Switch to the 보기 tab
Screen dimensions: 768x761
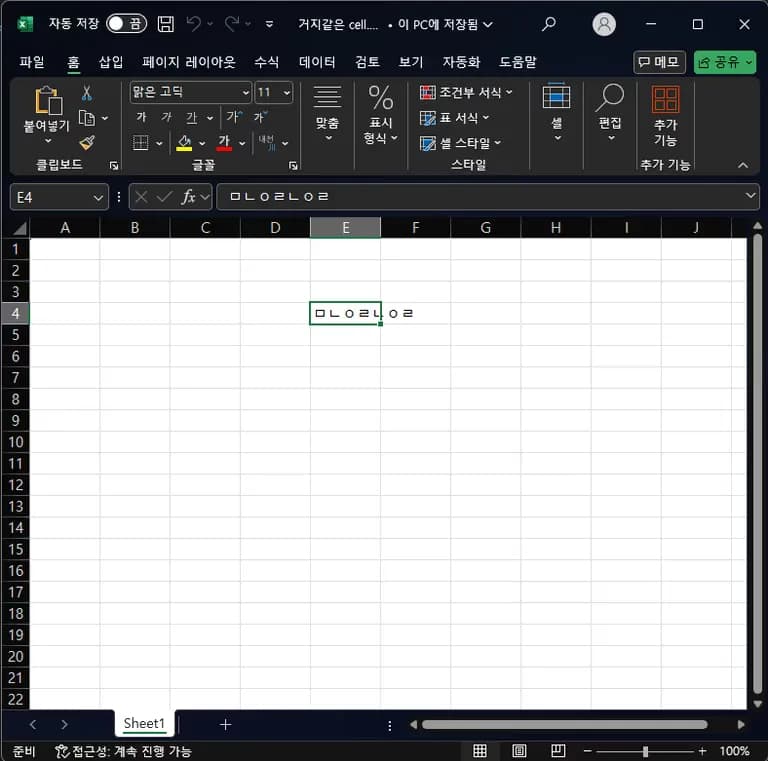pos(411,62)
